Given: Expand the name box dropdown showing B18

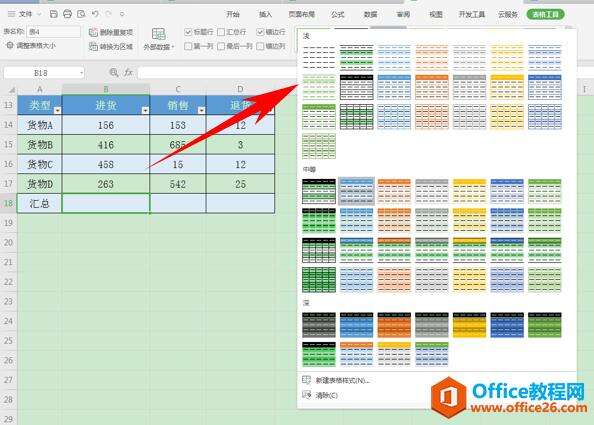Looking at the screenshot, I should tap(81, 73).
